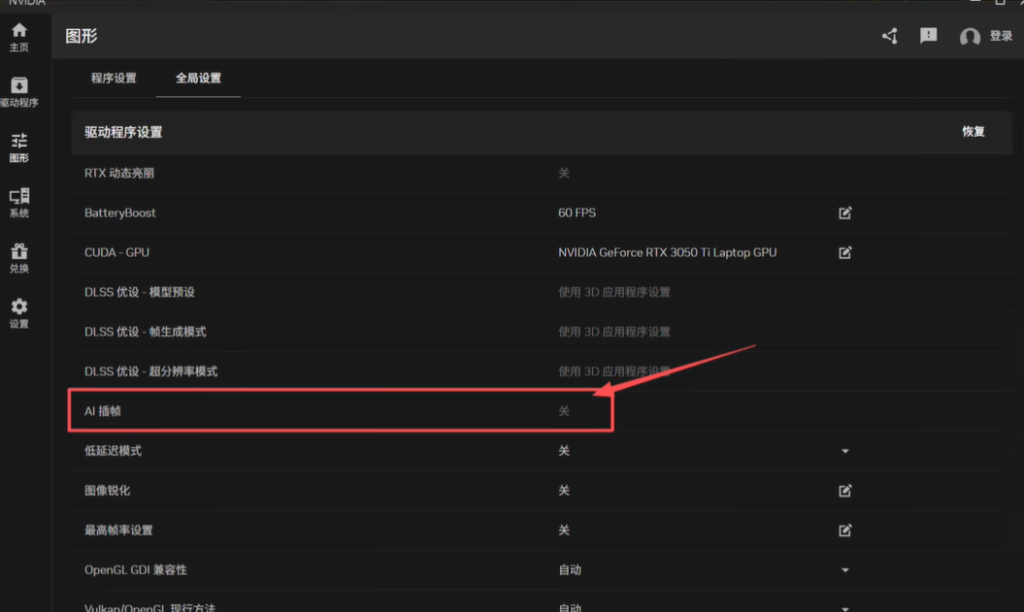Select the AI 插帧 settings row

point(340,411)
